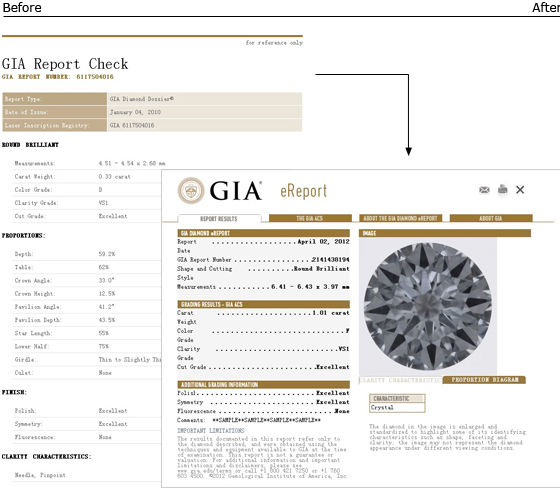The image size is (560, 489).
Task: Click Needle, Pinpoint clarity characteristics
Action: [40, 475]
